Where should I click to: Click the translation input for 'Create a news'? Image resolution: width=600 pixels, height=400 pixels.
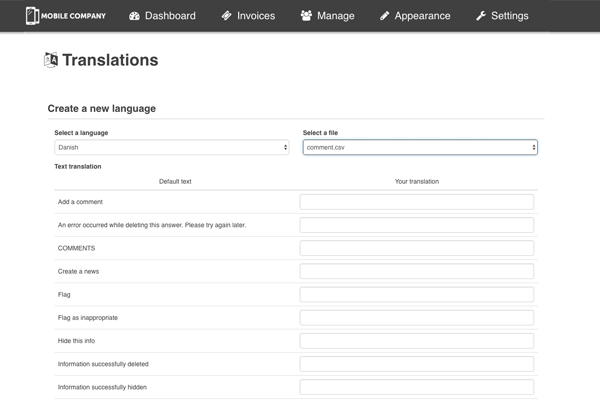pyautogui.click(x=417, y=271)
